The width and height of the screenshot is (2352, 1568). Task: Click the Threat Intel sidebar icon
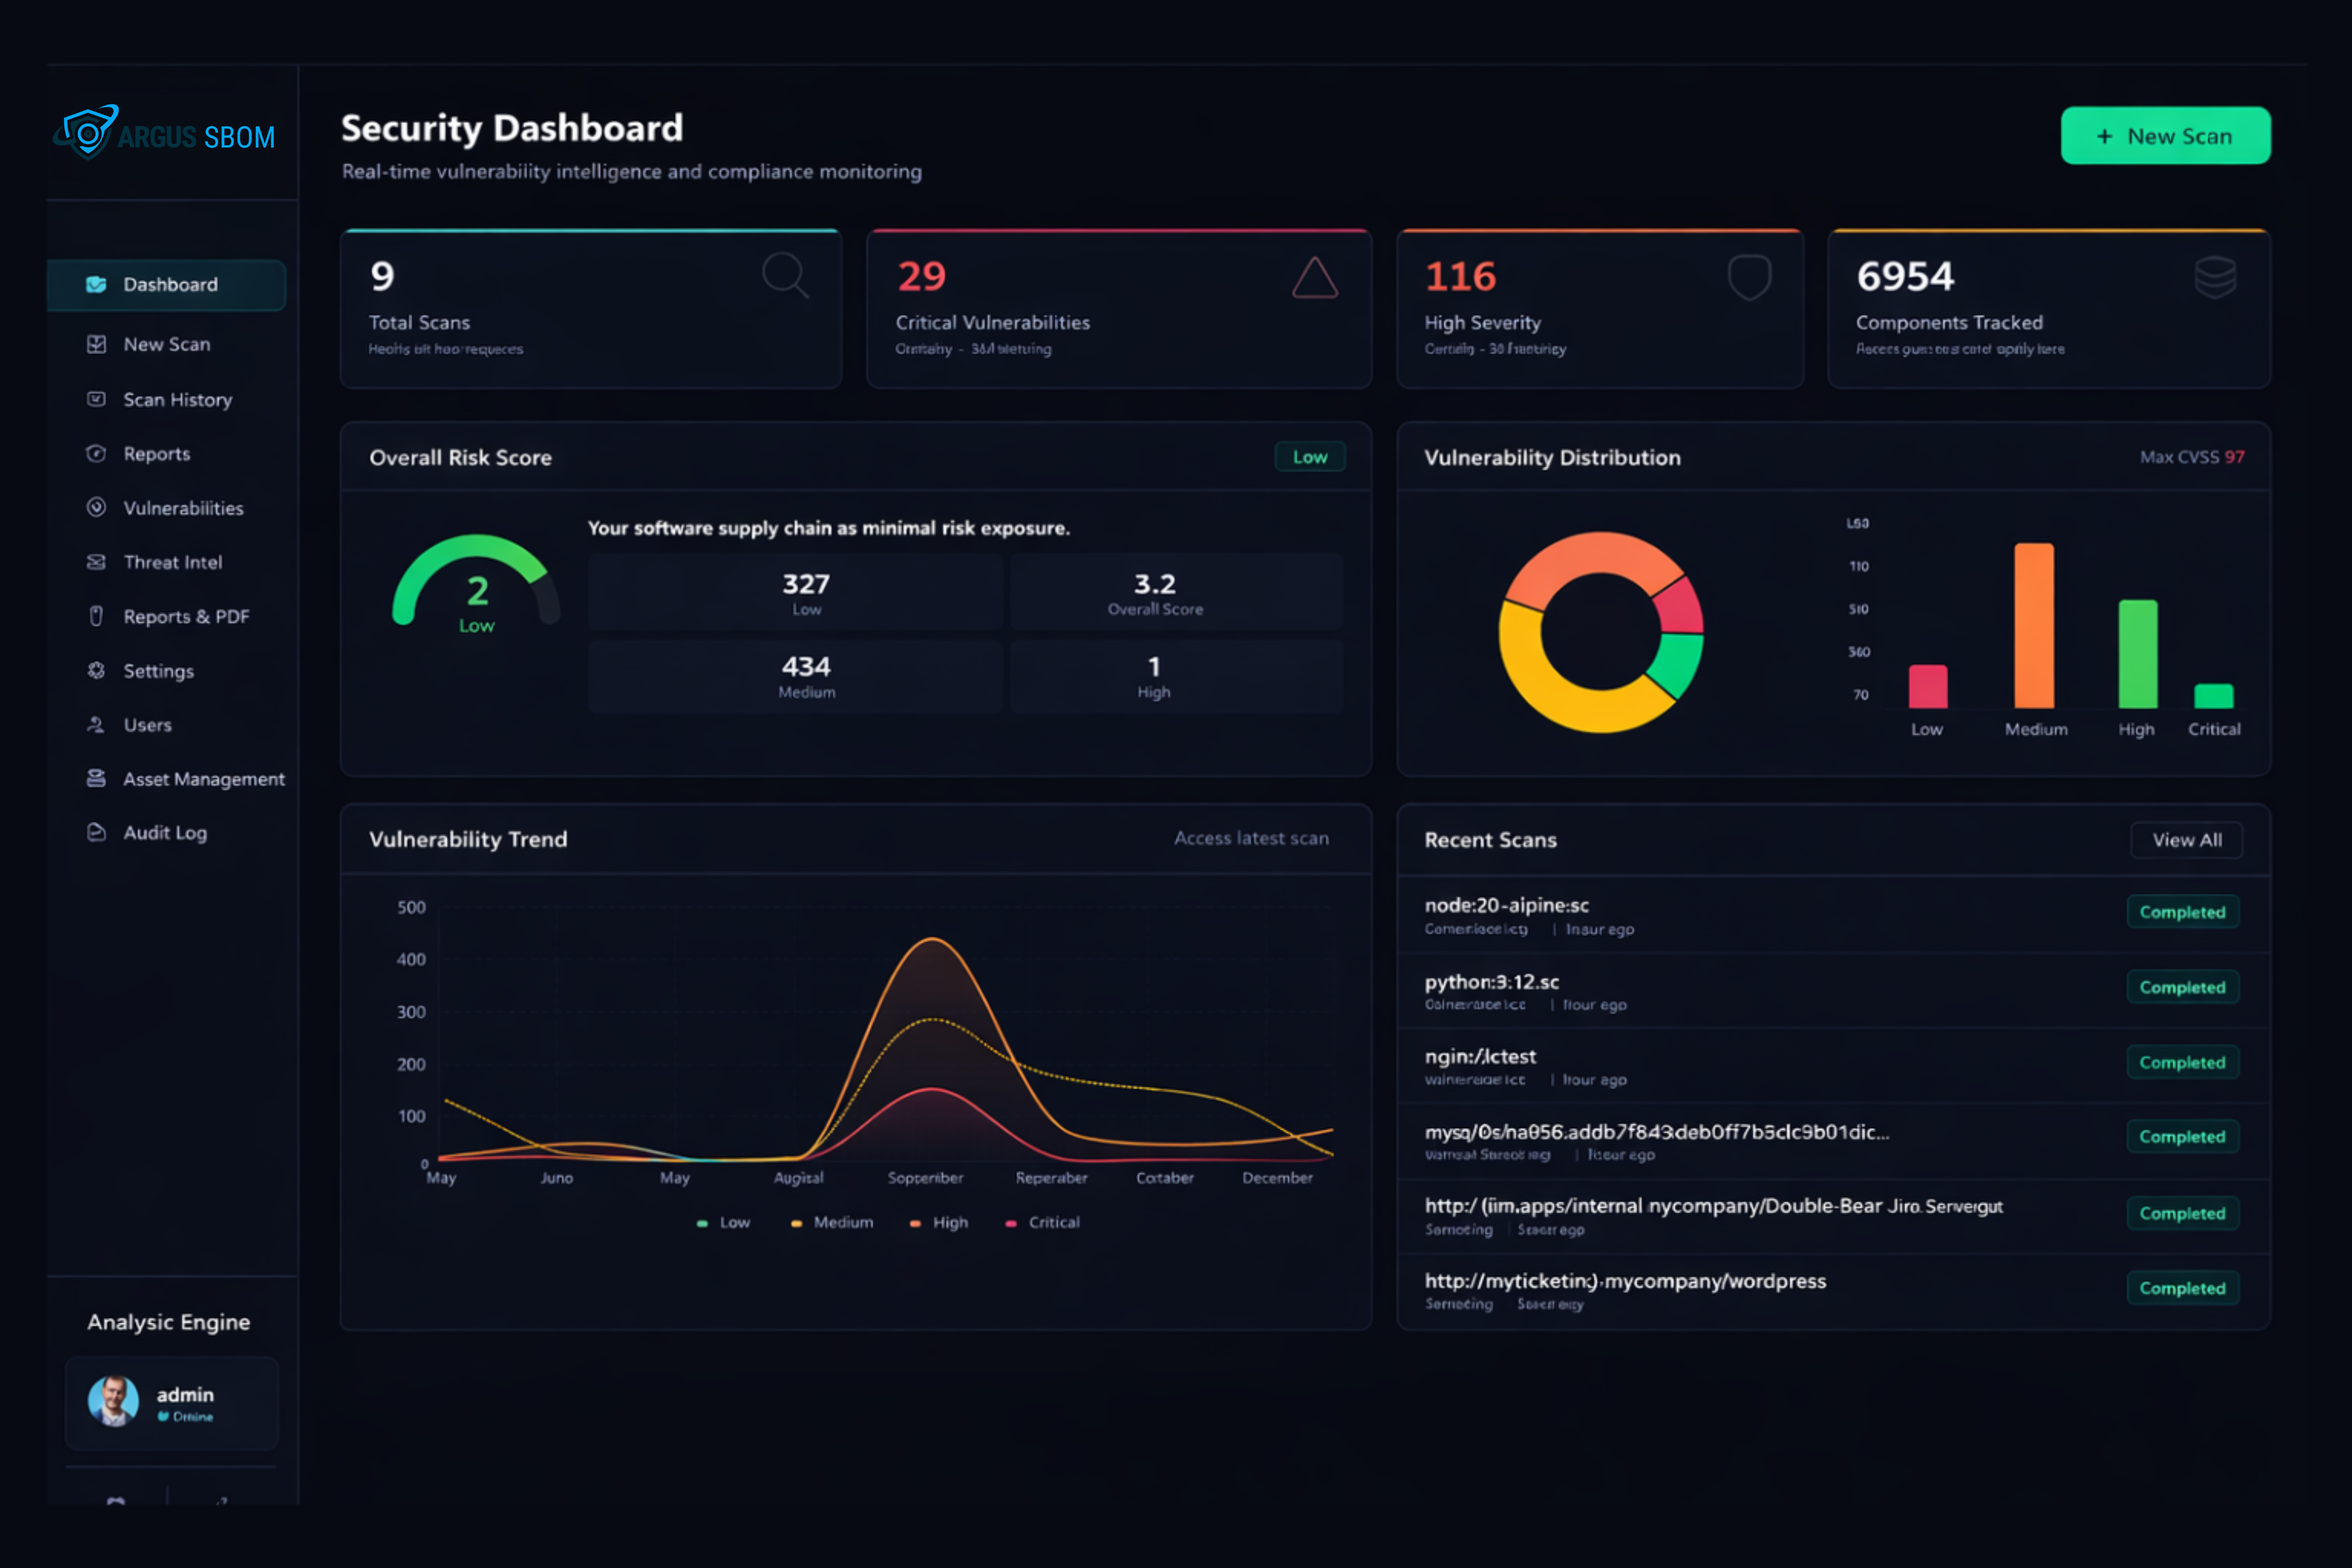(96, 562)
